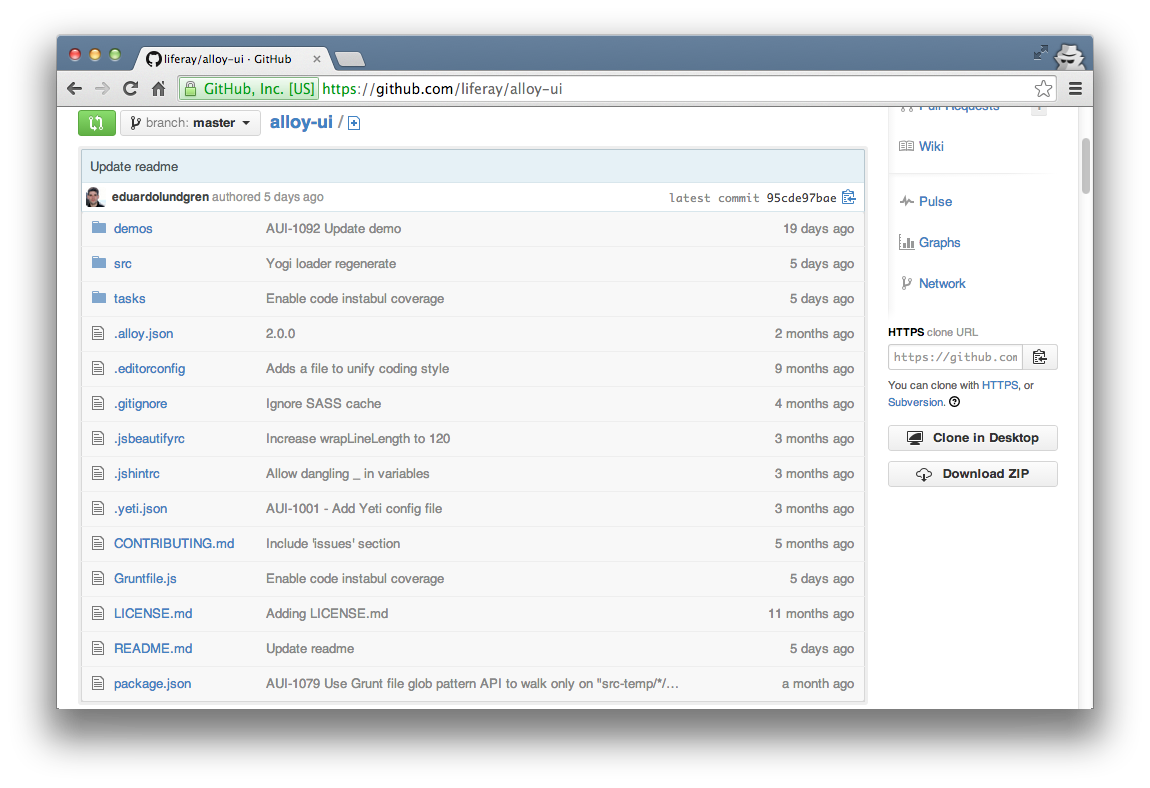Viewport: 1150px width, 788px height.
Task: Click 'Adds a file to unify coding style'
Action: point(357,368)
